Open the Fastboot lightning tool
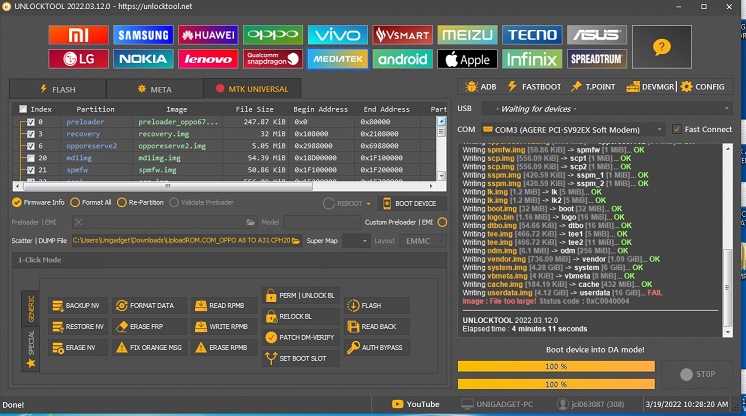 (x=534, y=87)
